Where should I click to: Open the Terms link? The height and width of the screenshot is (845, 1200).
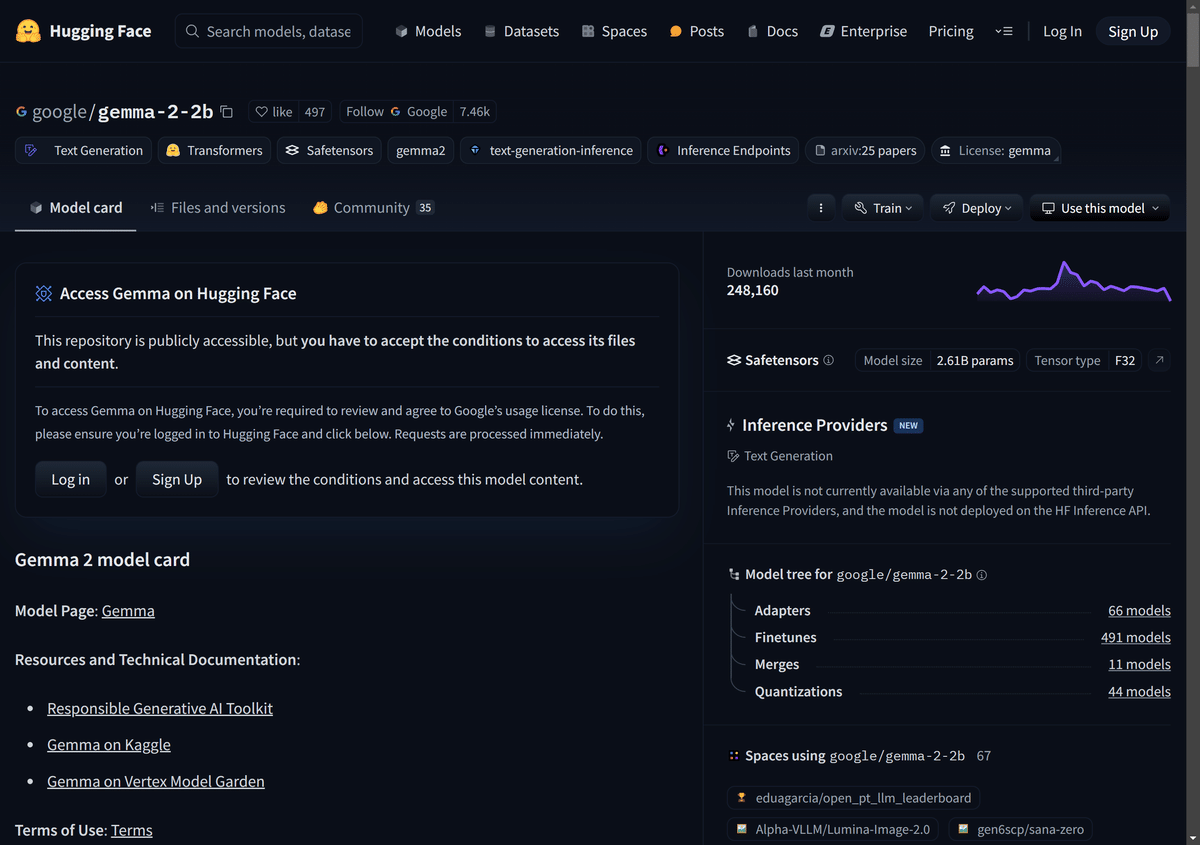132,830
